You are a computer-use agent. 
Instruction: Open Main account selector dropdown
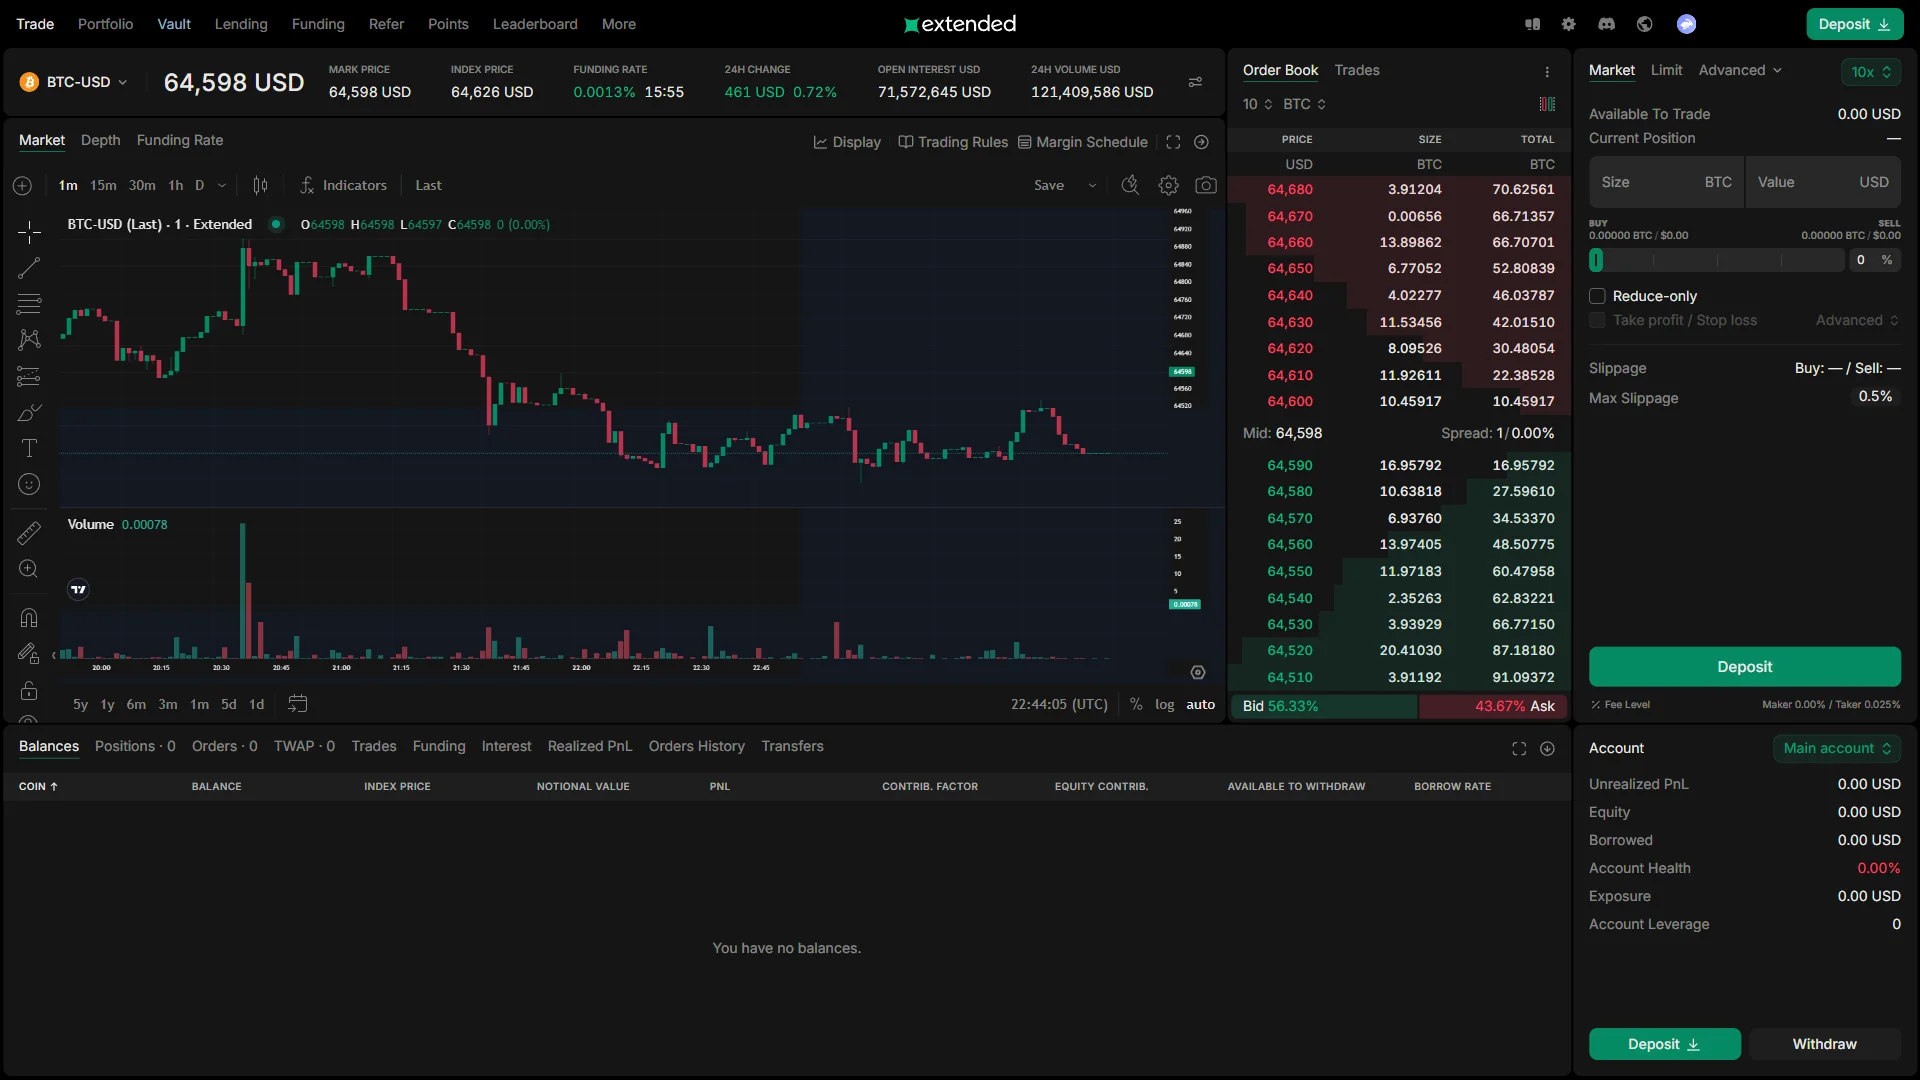point(1837,748)
